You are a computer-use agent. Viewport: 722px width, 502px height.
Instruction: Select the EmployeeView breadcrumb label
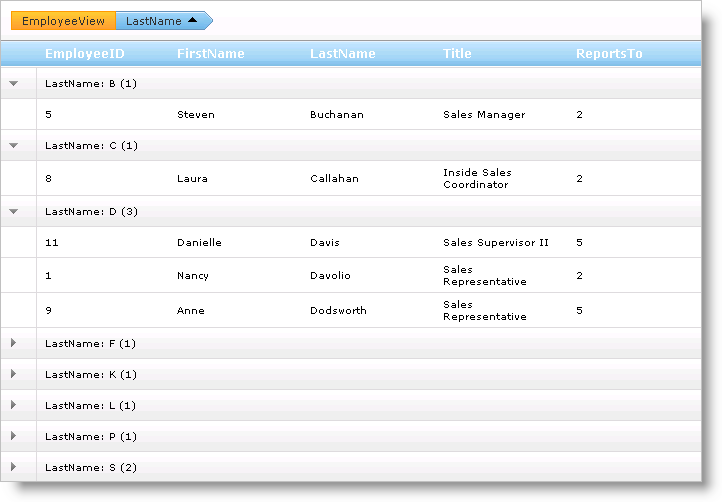[63, 21]
